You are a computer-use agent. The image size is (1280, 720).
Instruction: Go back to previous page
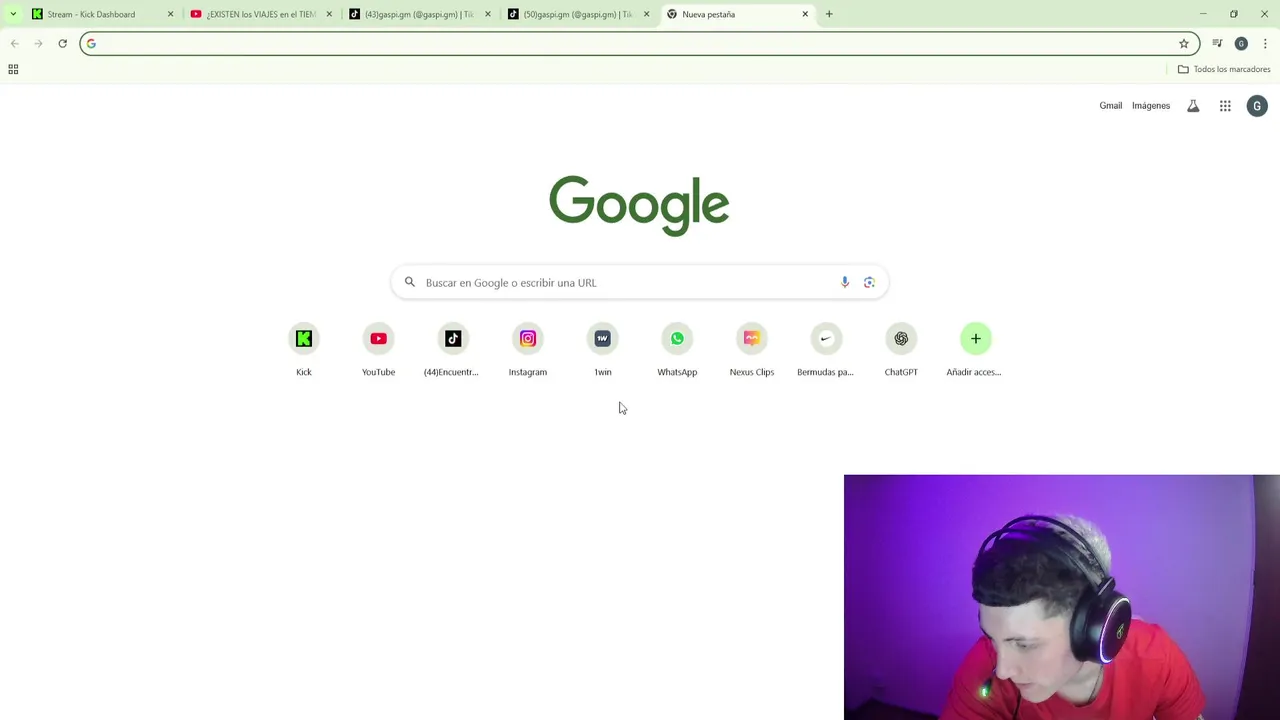point(14,43)
